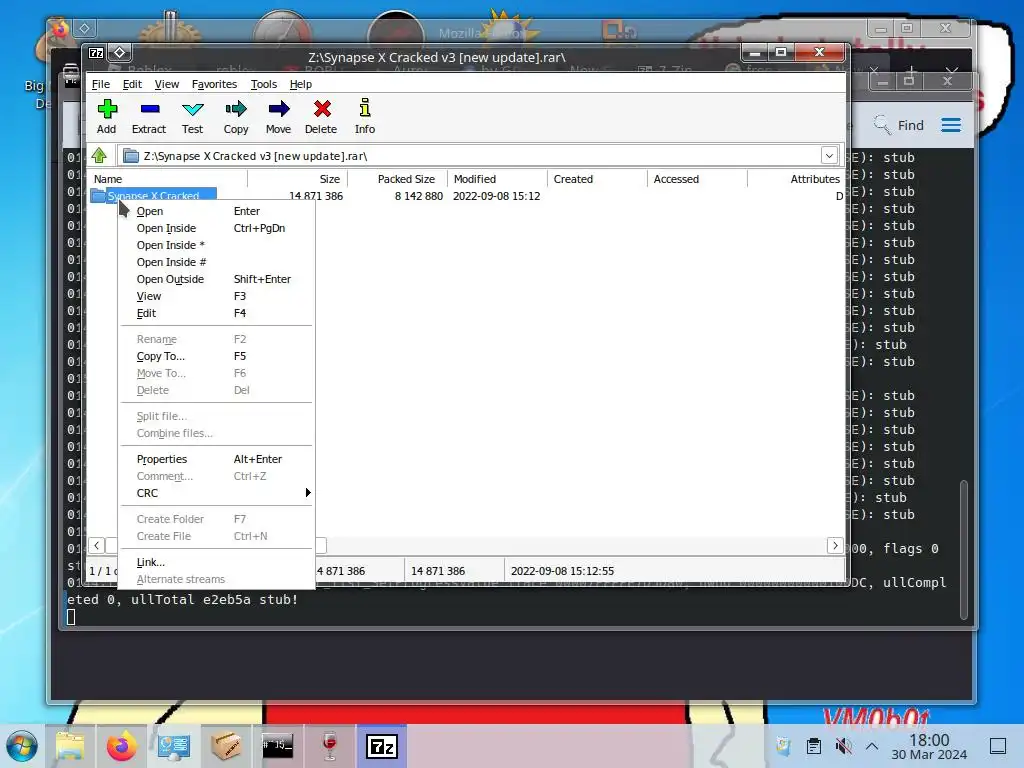Open the Help menu

point(300,84)
